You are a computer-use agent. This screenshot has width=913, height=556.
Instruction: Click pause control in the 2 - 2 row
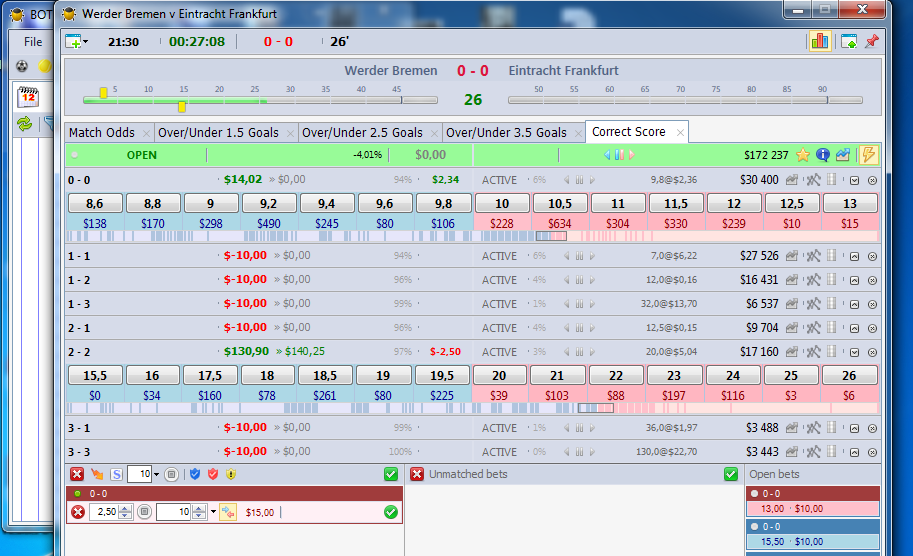(579, 352)
